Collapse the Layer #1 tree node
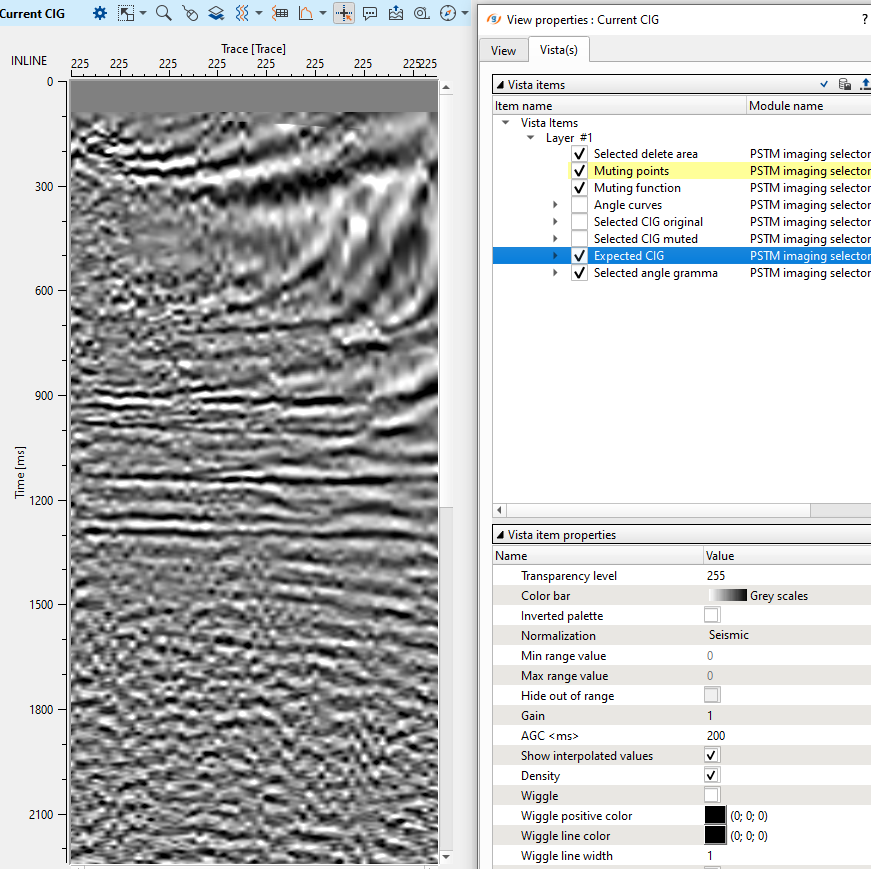 tap(531, 138)
